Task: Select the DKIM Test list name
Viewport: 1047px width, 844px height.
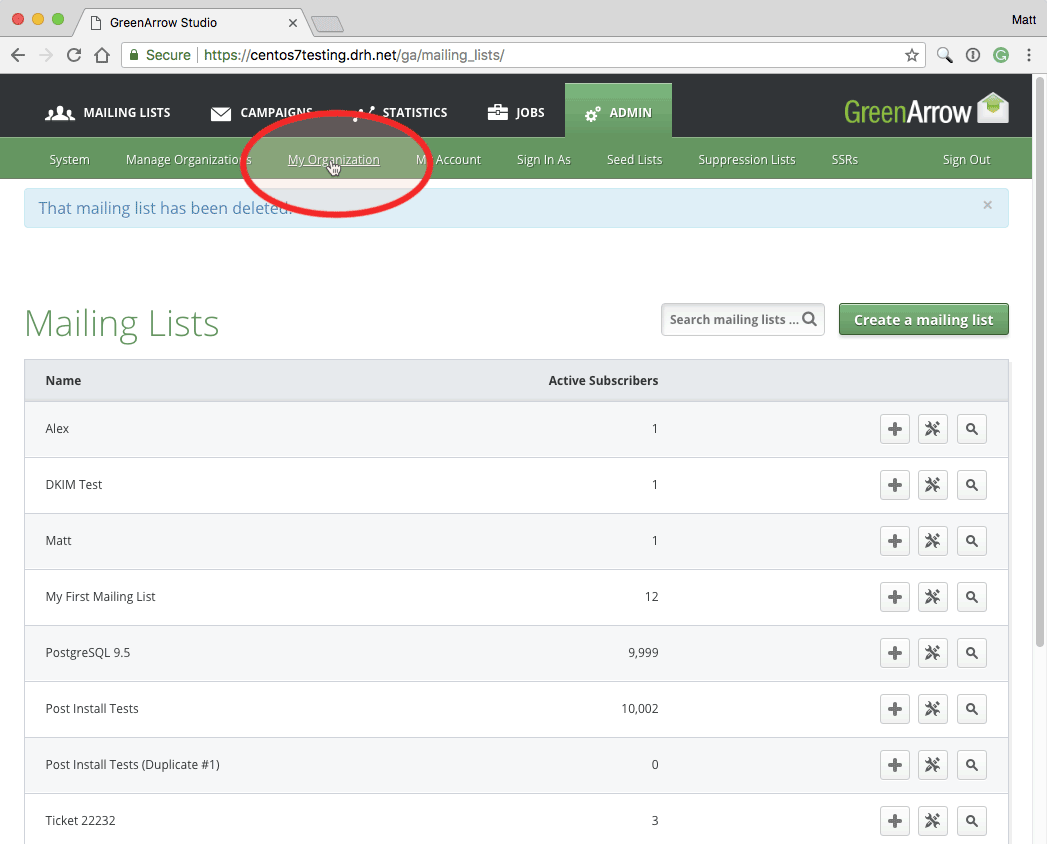Action: point(73,485)
